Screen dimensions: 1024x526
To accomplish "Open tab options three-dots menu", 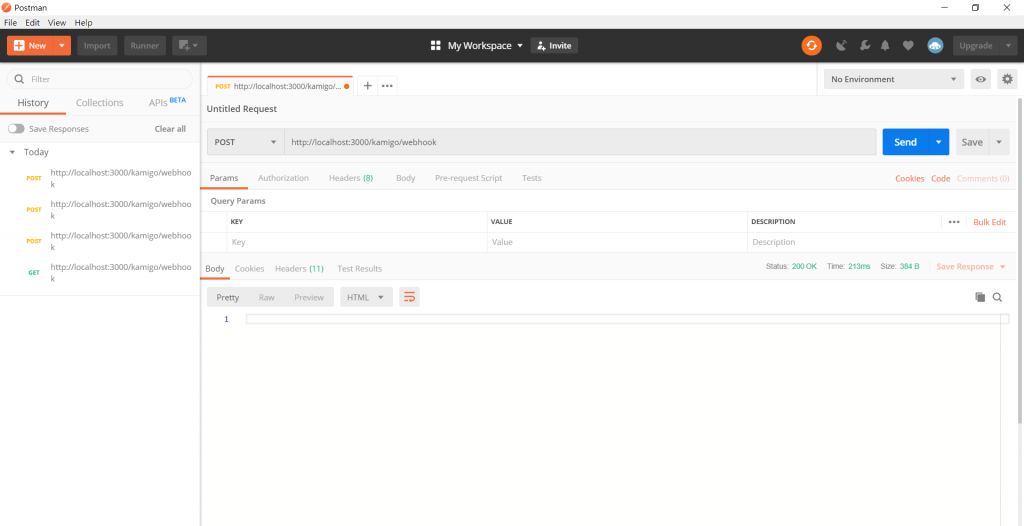I will pos(387,86).
